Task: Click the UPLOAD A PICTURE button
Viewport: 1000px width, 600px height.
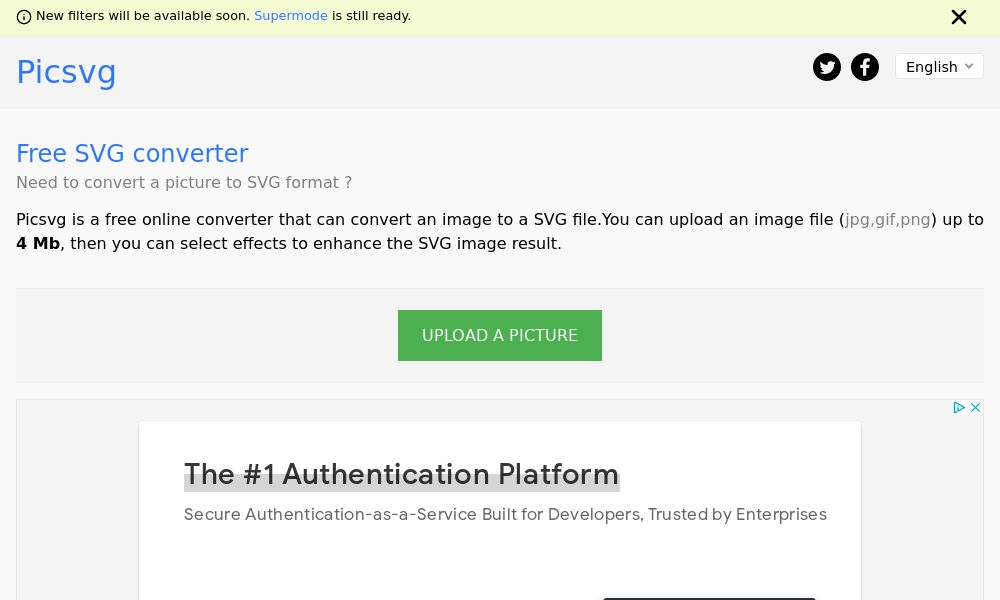Action: click(x=500, y=335)
